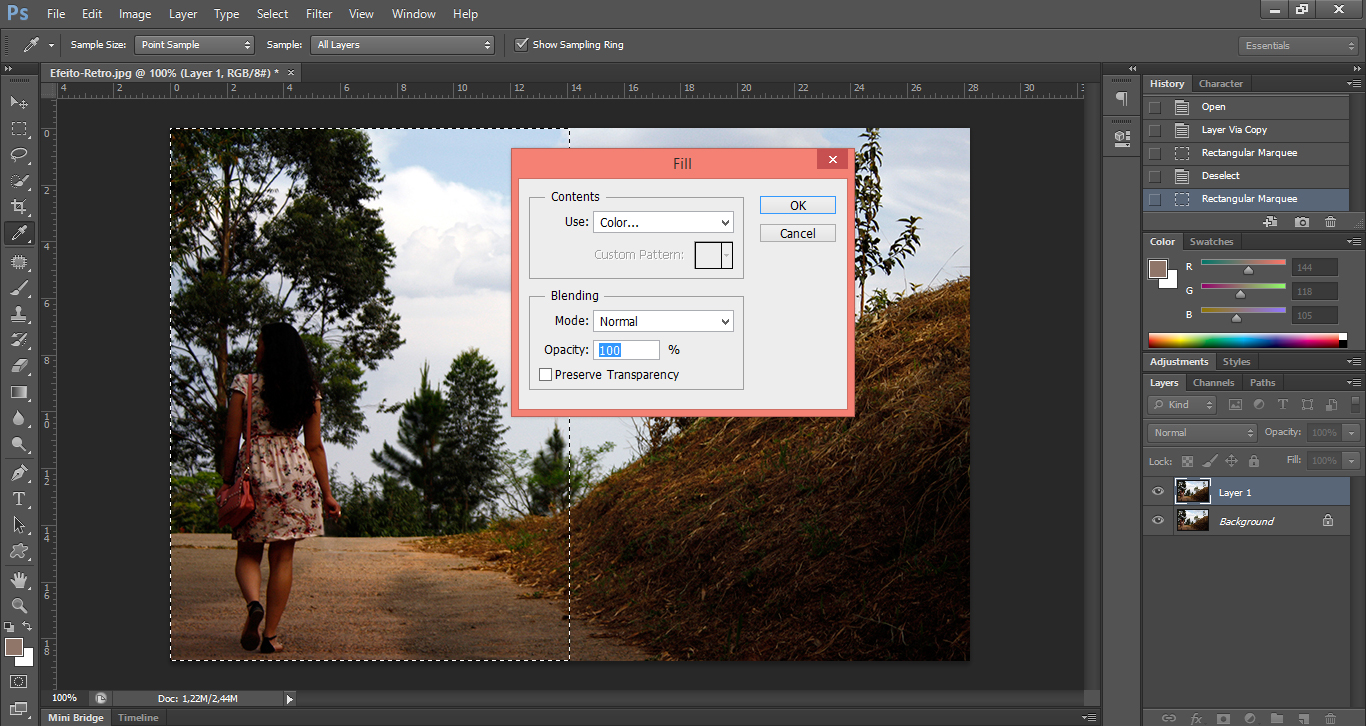The height and width of the screenshot is (726, 1366).
Task: Select the Lasso tool
Action: click(19, 155)
